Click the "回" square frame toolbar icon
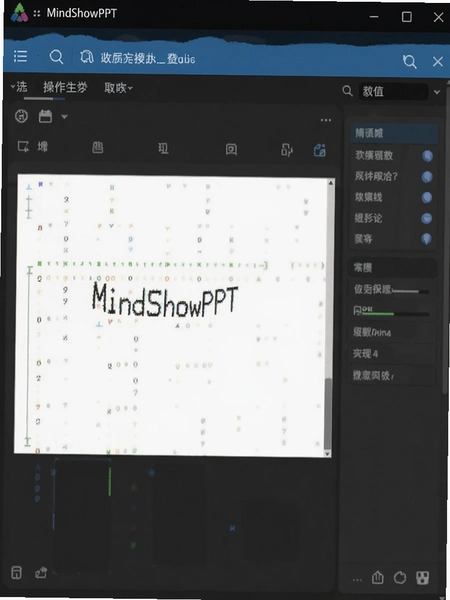 (231, 149)
